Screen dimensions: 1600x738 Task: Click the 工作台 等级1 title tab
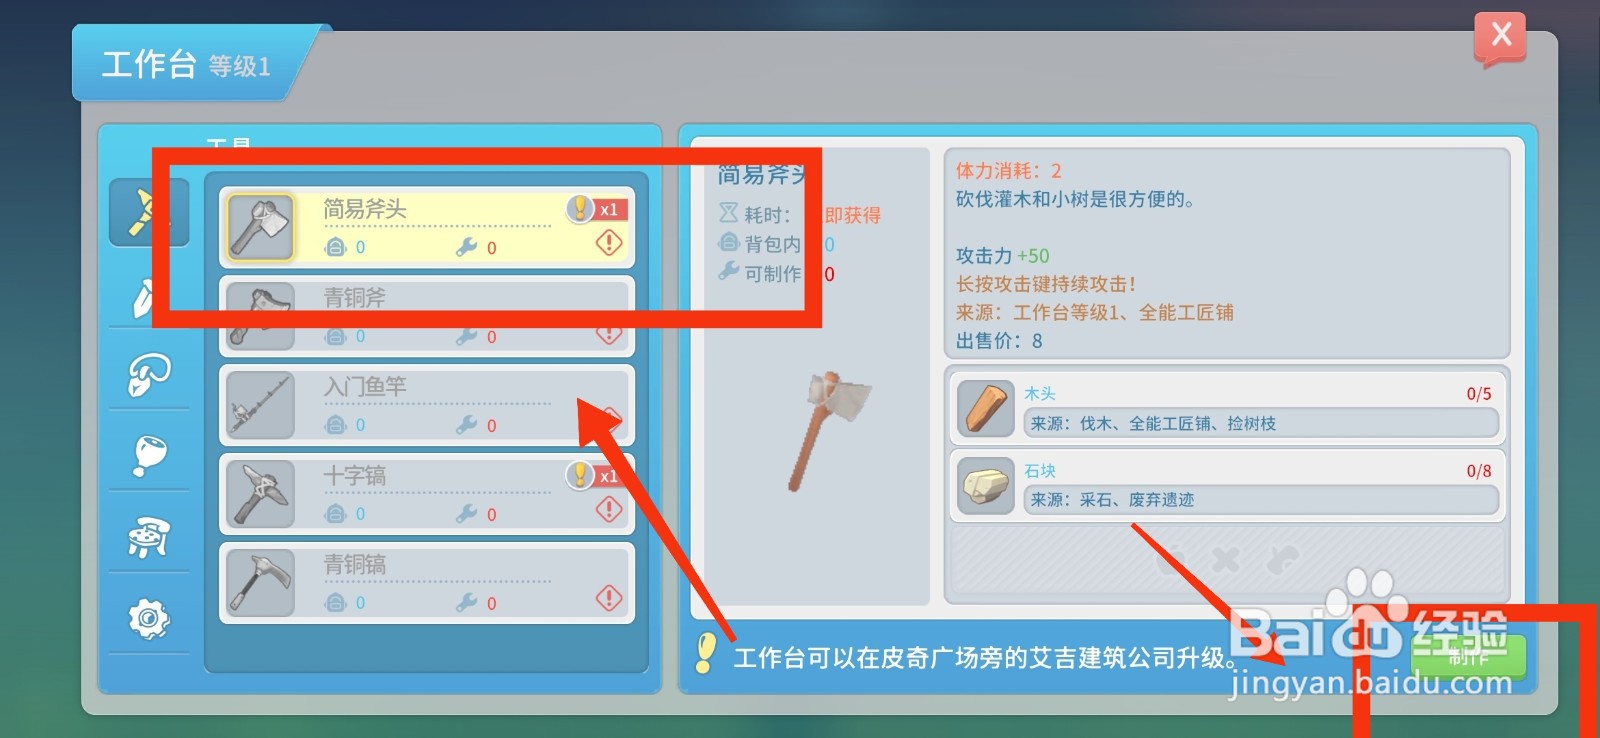(187, 64)
